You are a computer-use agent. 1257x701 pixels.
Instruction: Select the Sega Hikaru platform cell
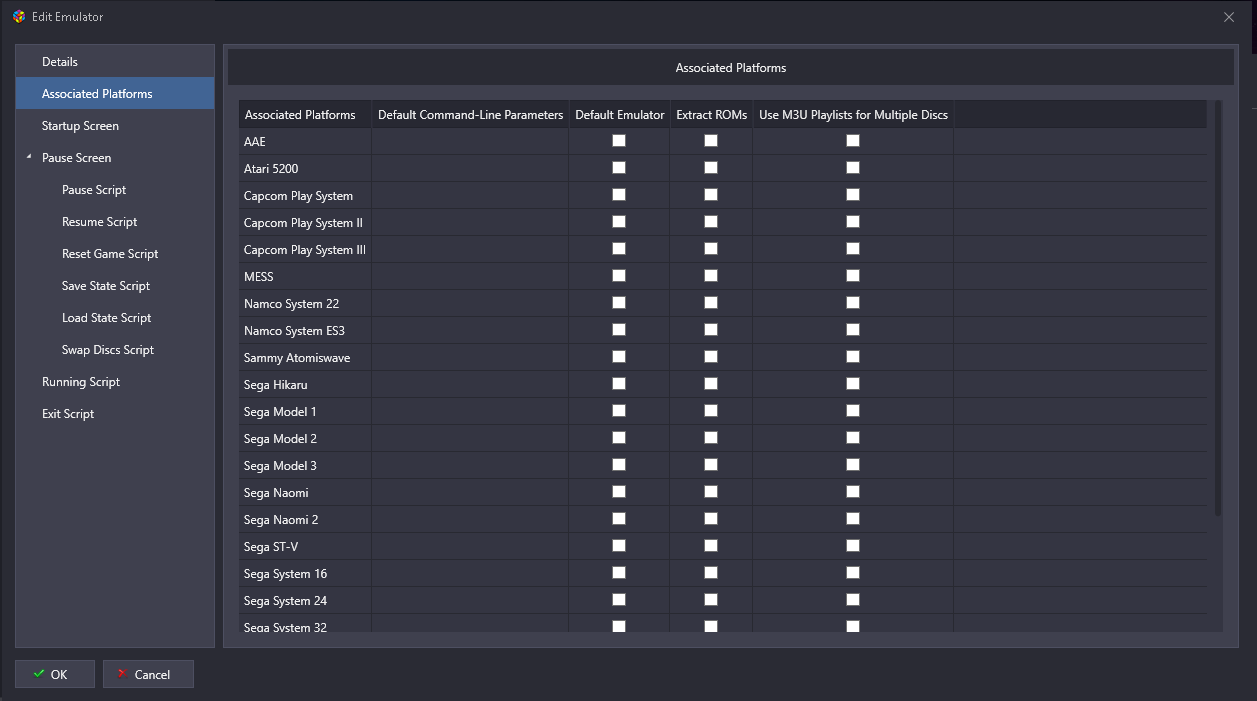tap(305, 385)
